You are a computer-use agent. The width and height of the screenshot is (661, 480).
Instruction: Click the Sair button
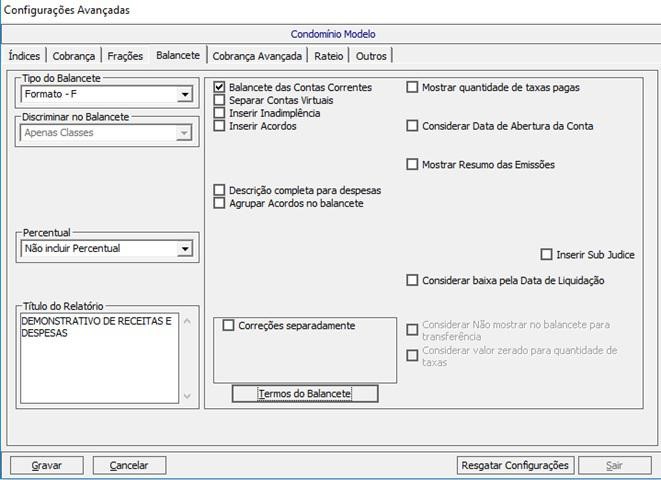tap(615, 465)
